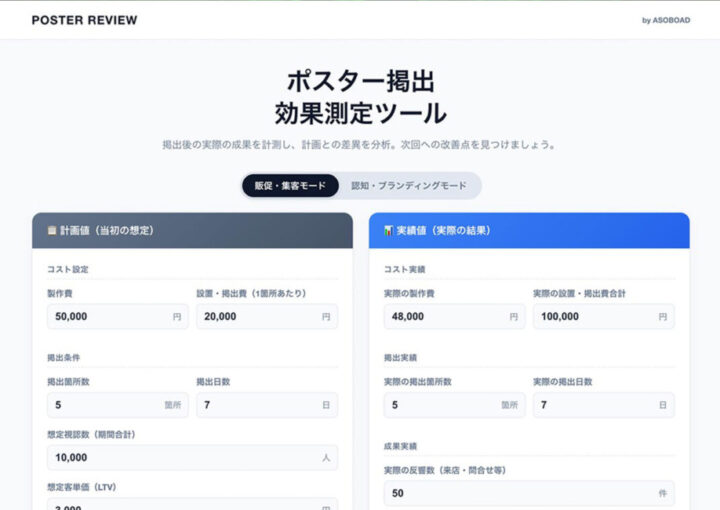Screen dimensions: 720x510
Task: Click the POSTER REVIEW logo
Action: (x=84, y=20)
